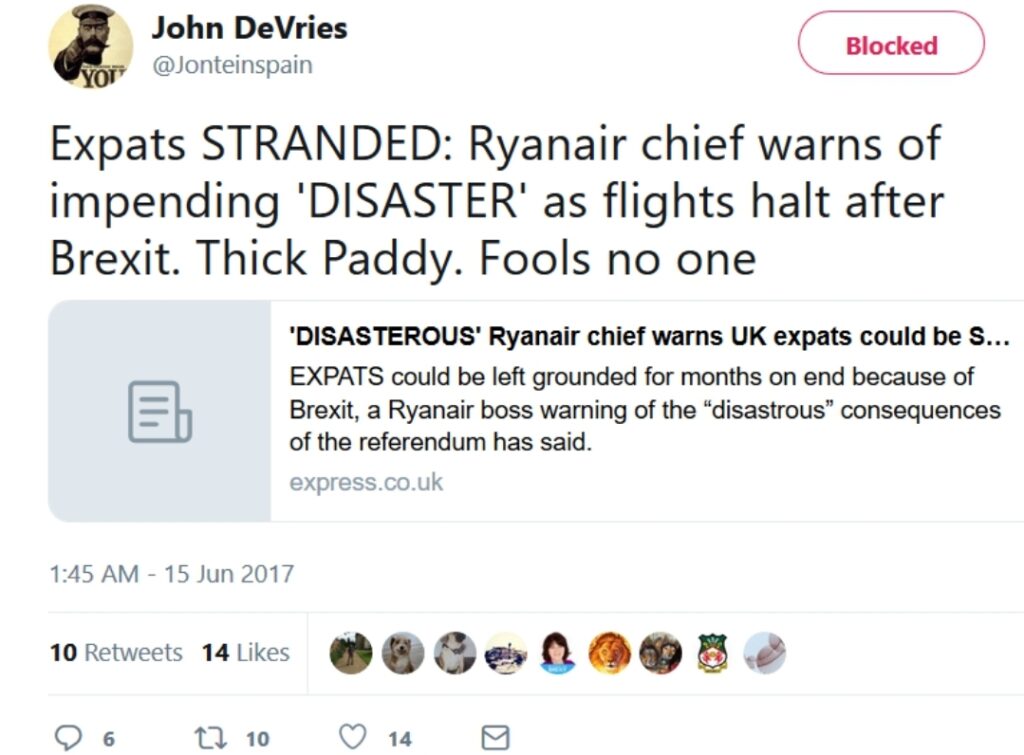Open the John DeVries display name
1024x755 pixels.
(249, 28)
